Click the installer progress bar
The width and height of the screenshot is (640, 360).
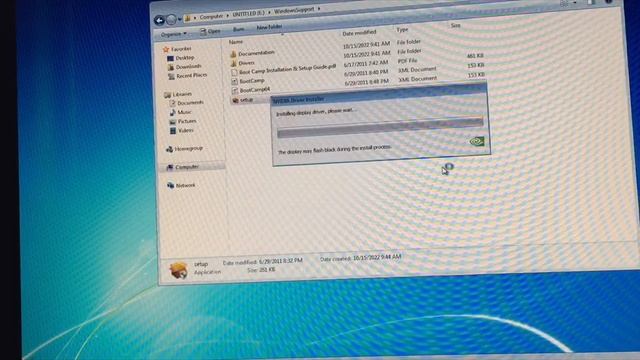click(380, 127)
